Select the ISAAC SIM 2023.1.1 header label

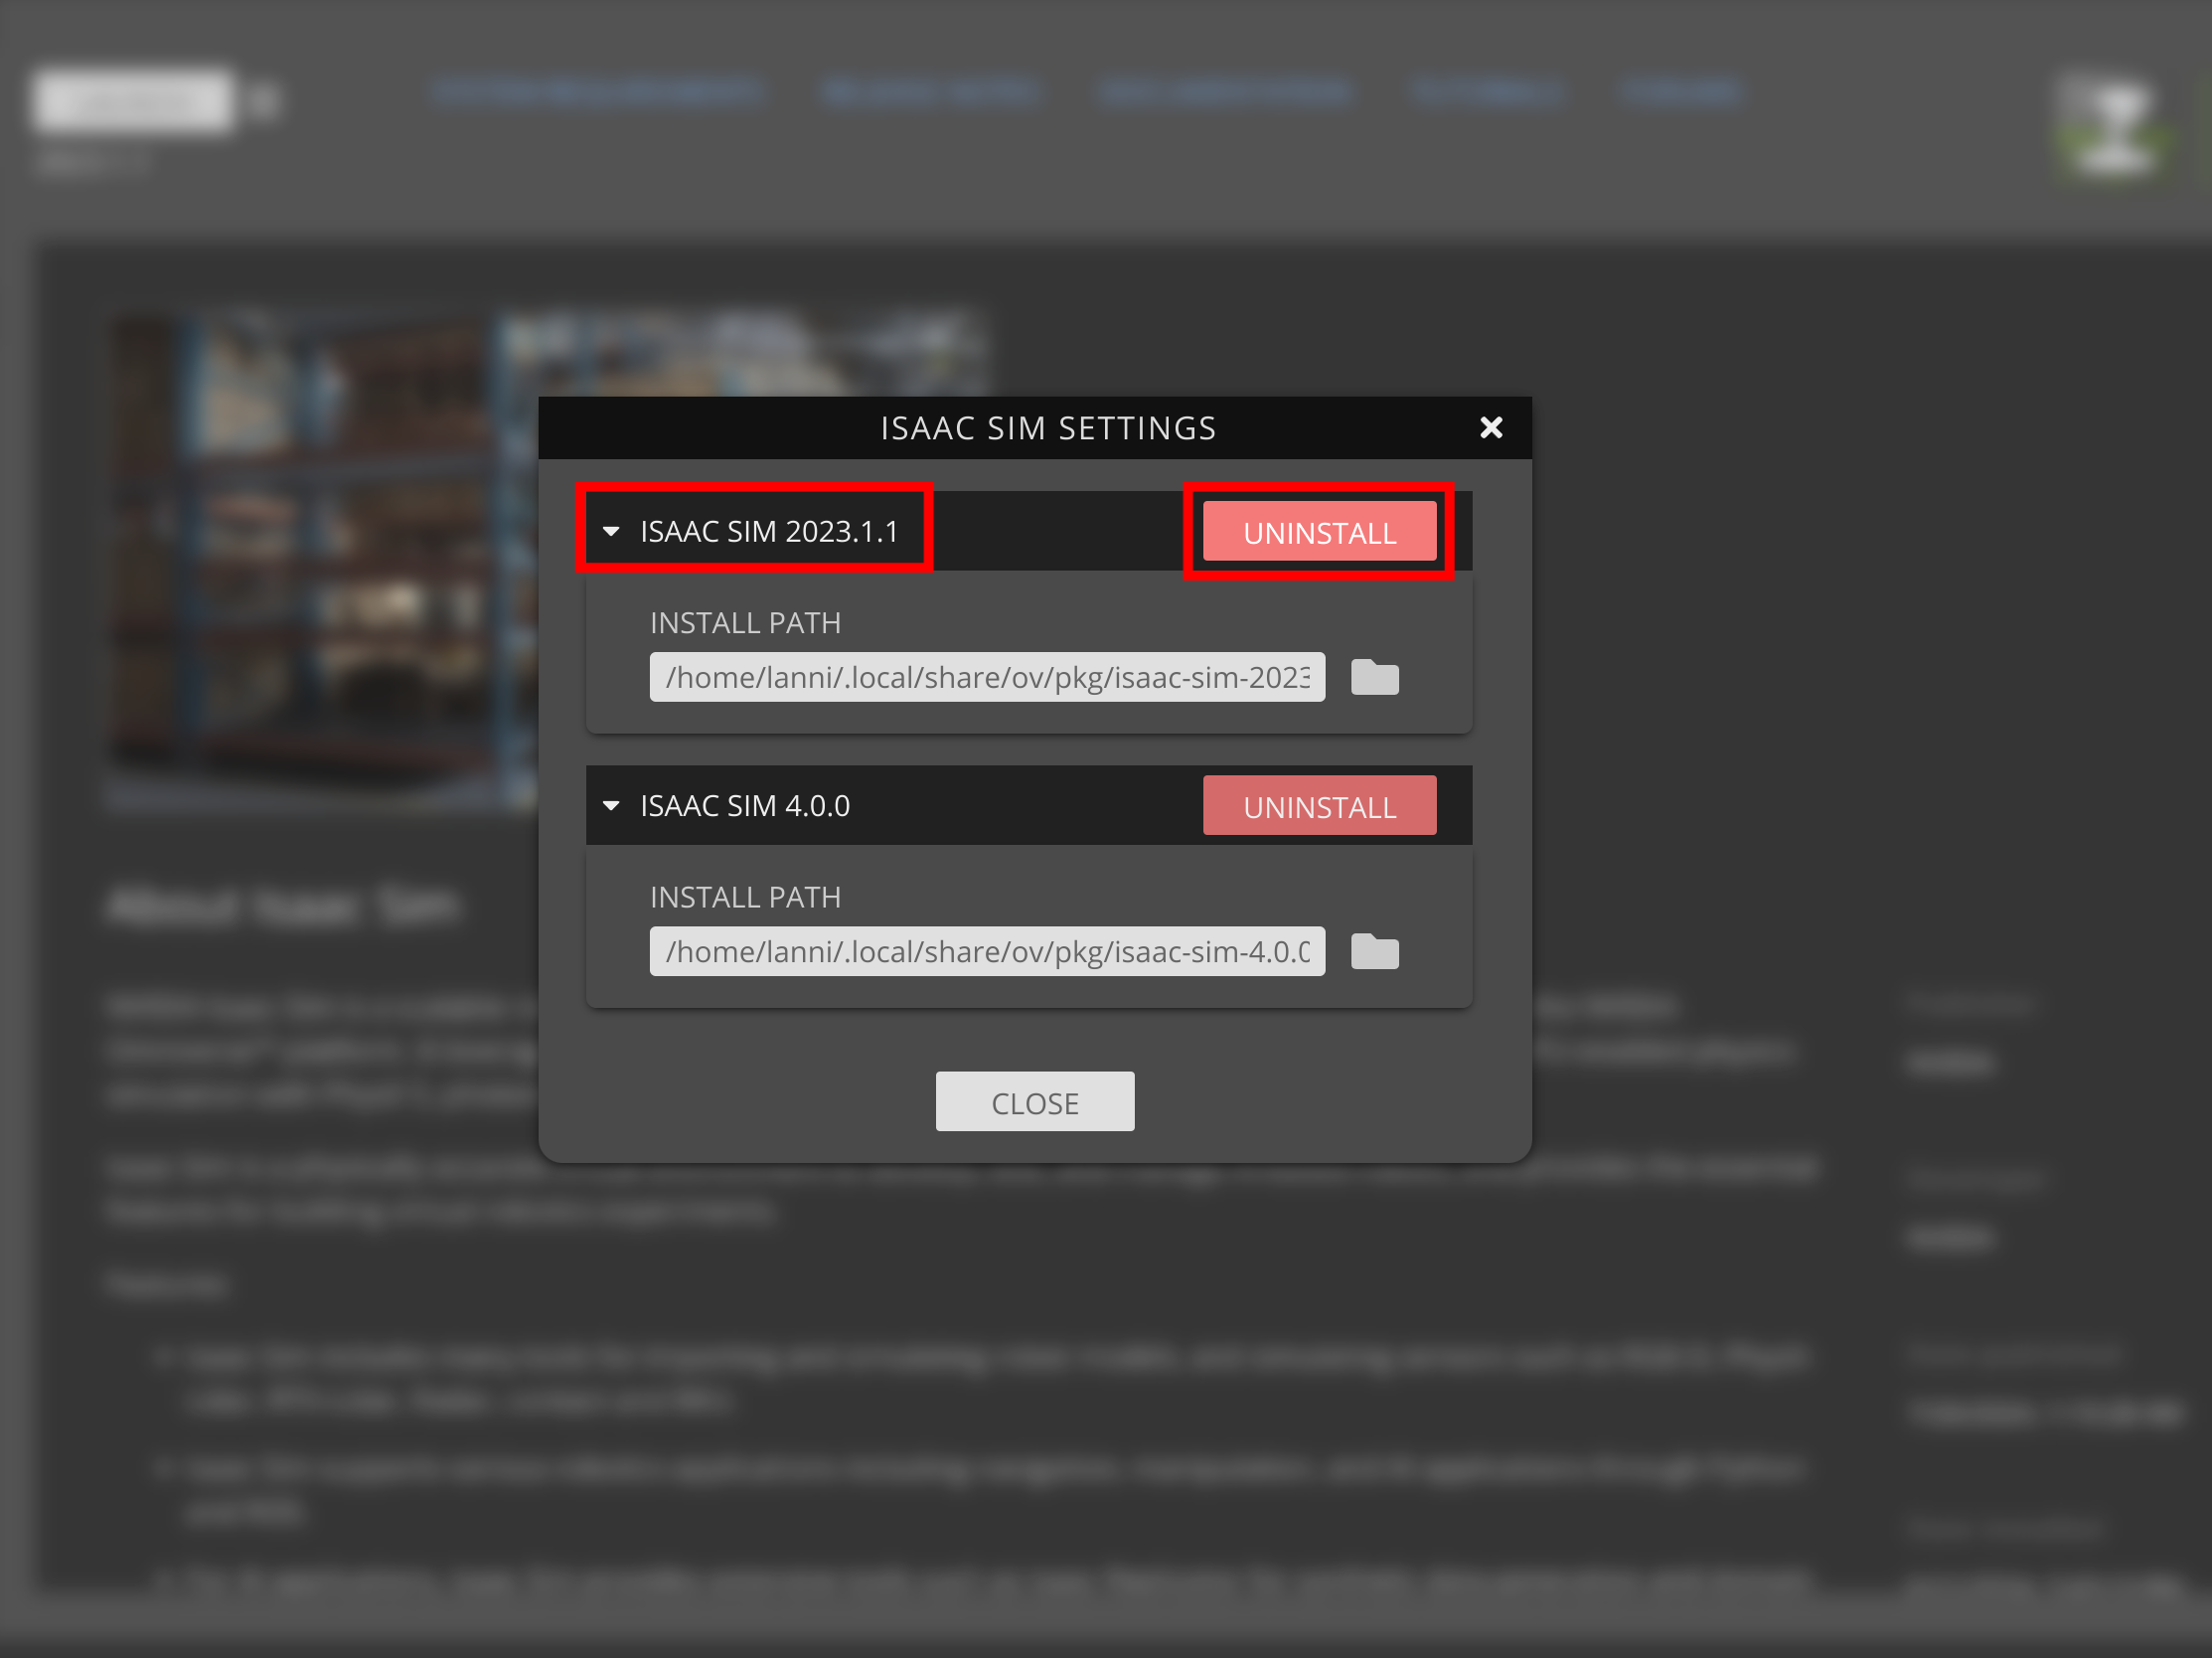tap(769, 531)
